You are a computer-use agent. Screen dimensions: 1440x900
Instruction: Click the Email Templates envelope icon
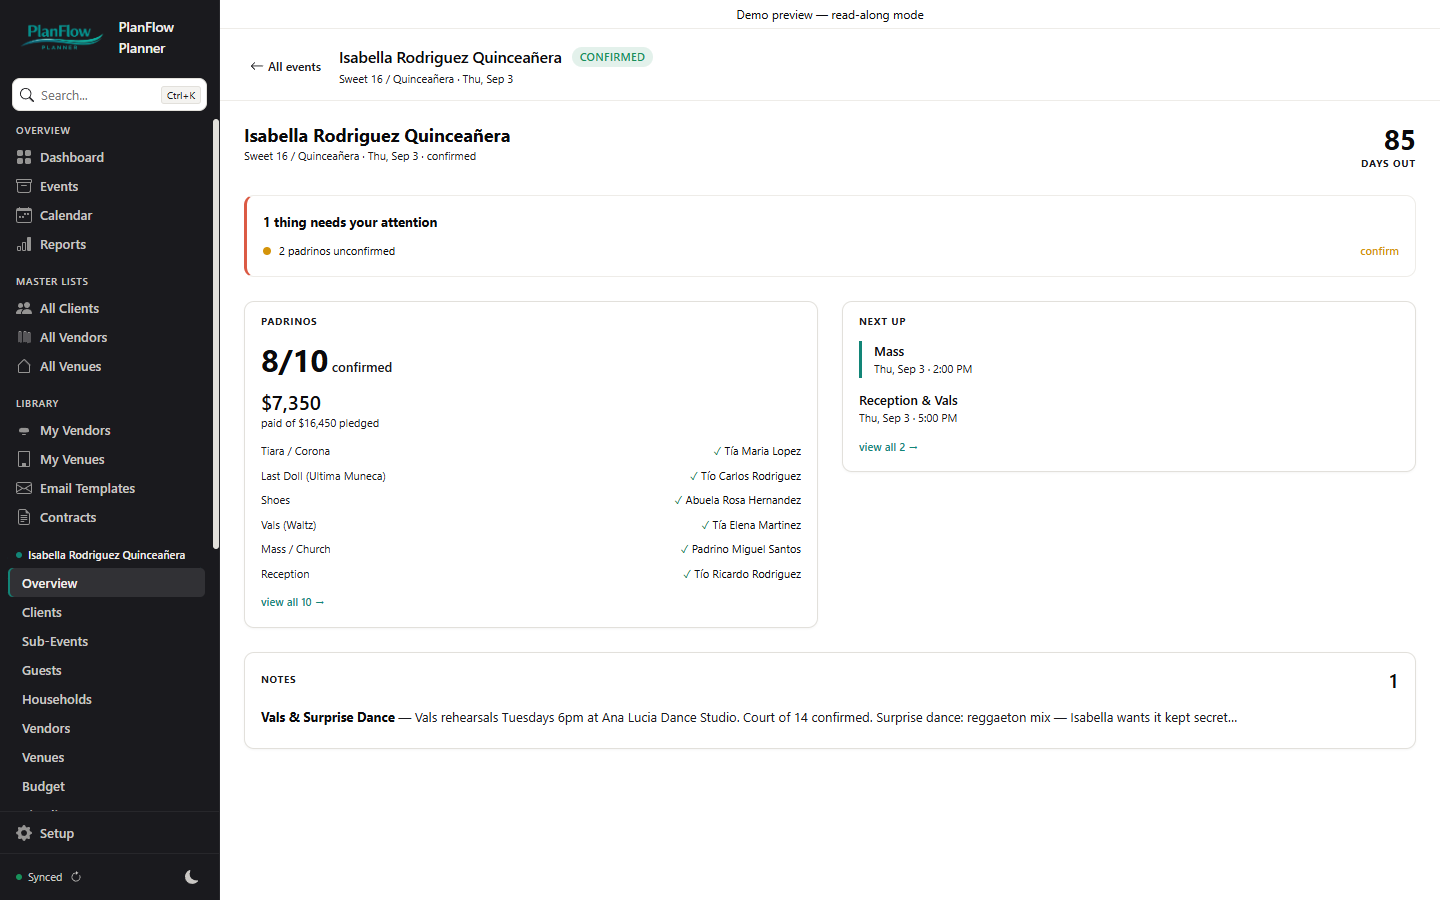(24, 488)
